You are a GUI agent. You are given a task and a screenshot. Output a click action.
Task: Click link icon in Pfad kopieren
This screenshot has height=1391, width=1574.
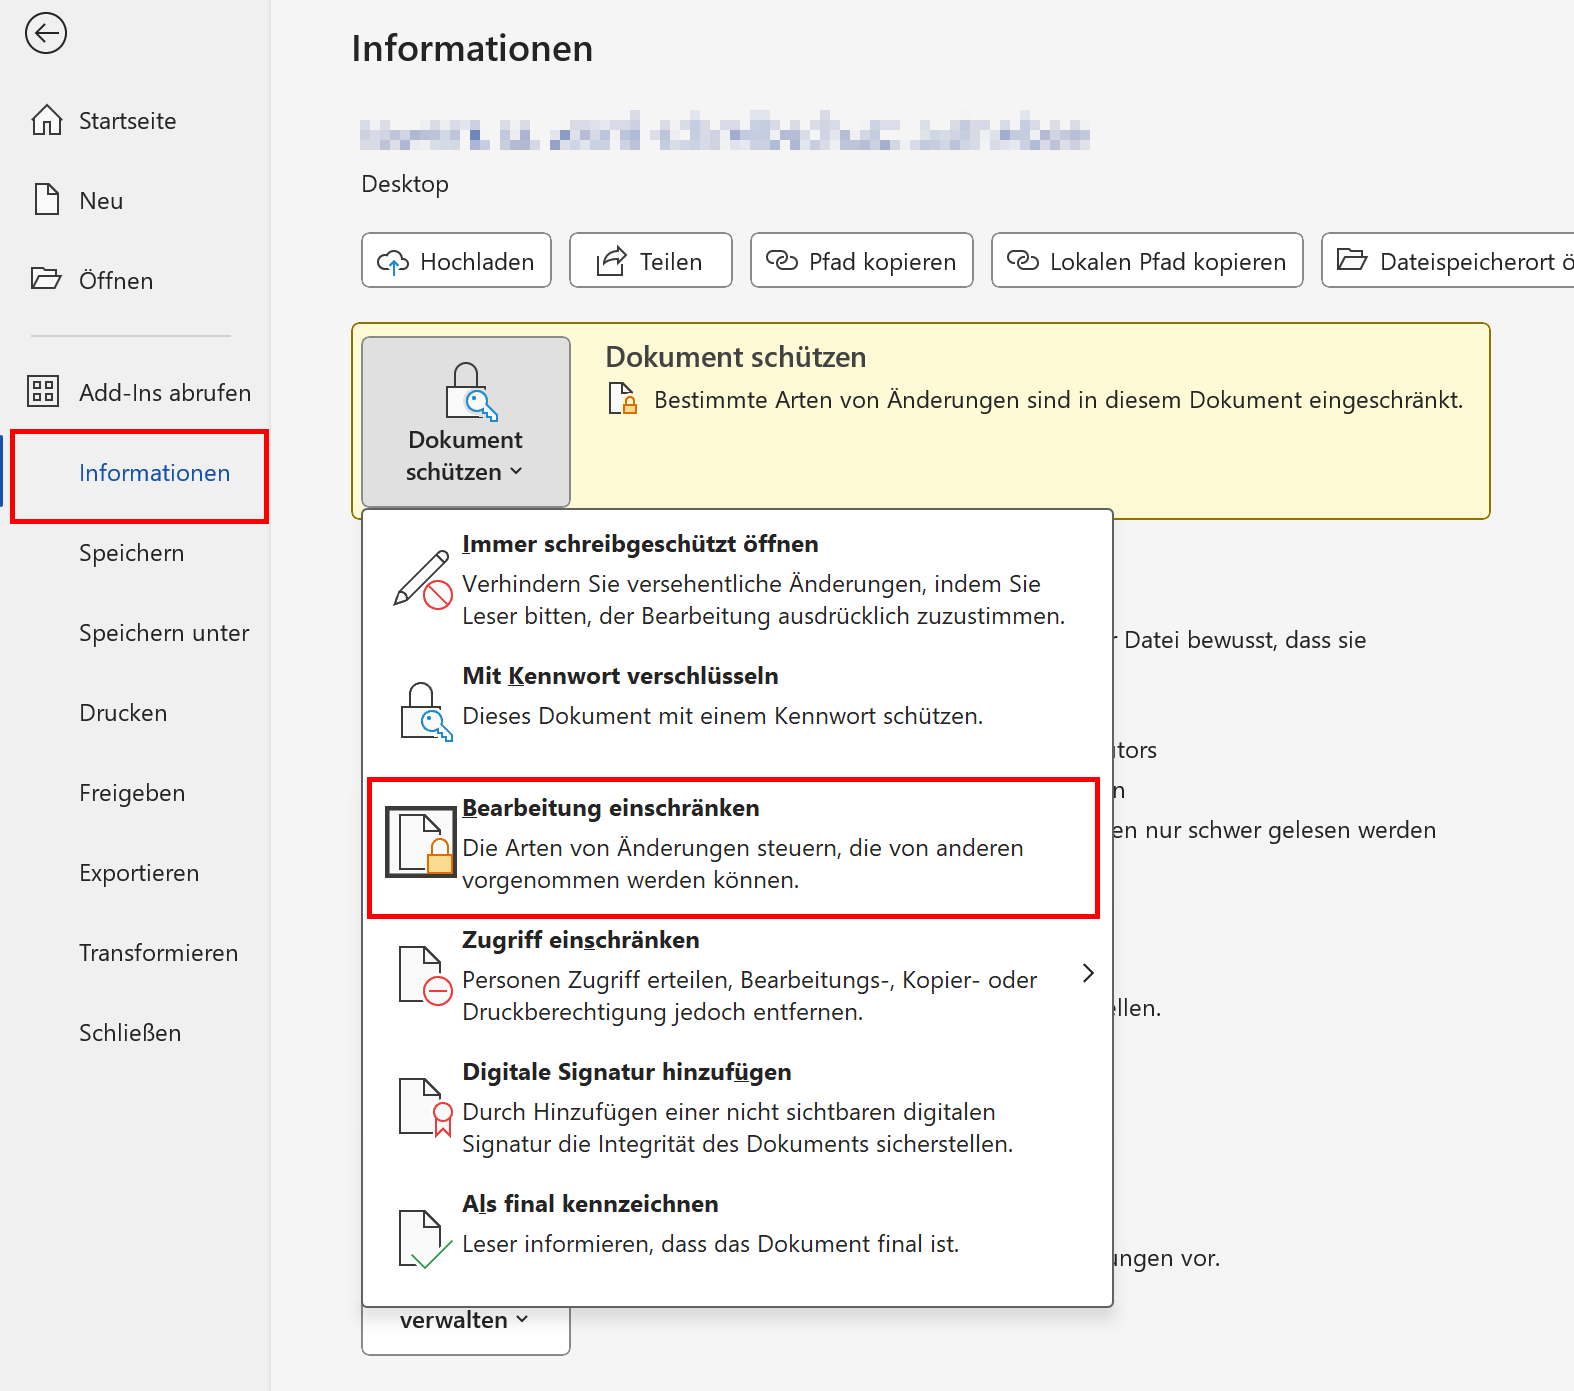point(781,261)
